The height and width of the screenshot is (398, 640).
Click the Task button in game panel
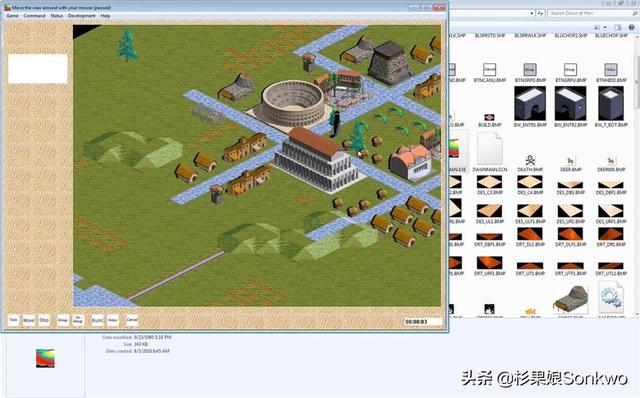tap(13, 320)
